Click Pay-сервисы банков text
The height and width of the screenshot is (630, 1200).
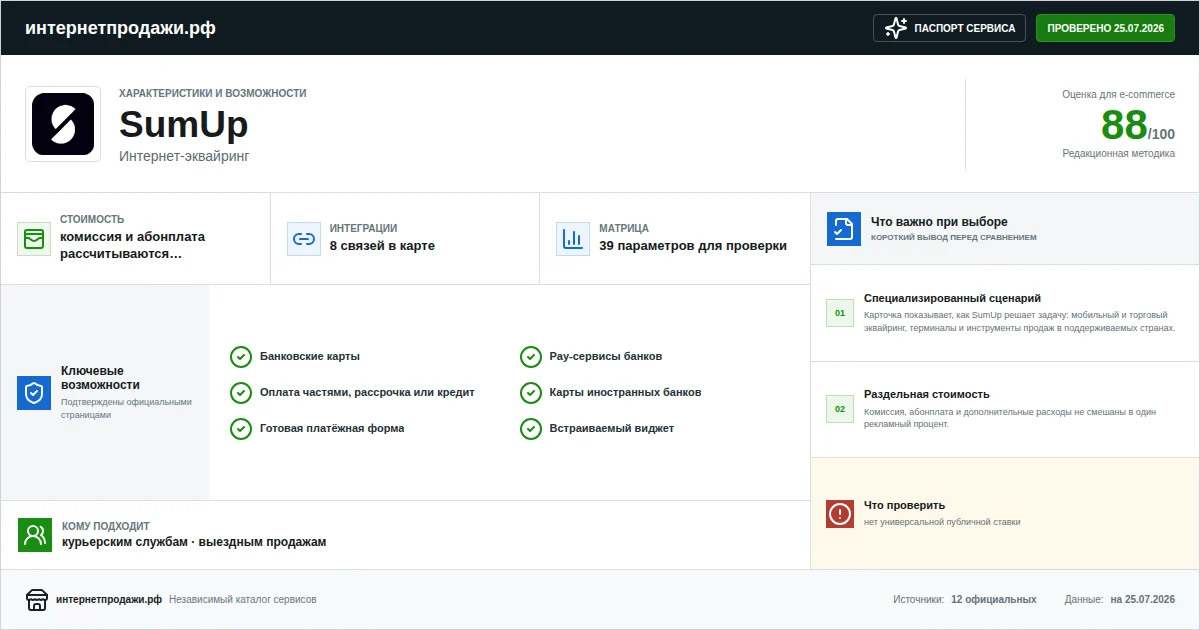click(x=606, y=357)
